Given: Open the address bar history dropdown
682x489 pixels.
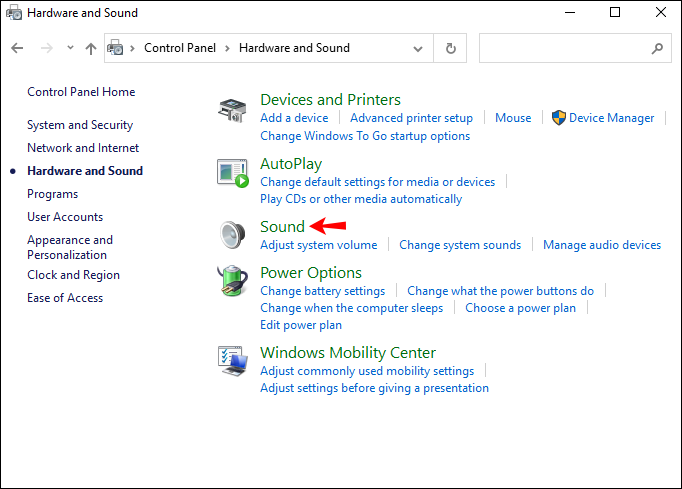Looking at the screenshot, I should point(418,47).
